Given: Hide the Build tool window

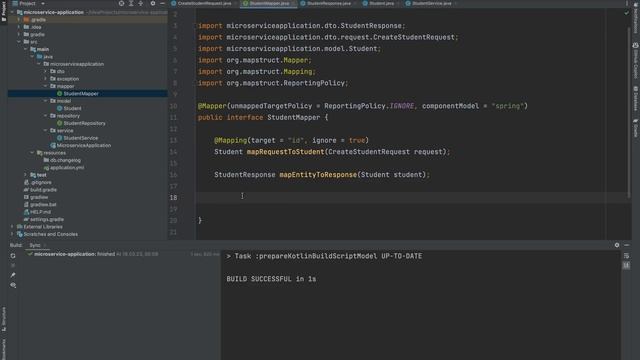Looking at the screenshot, I should point(627,245).
